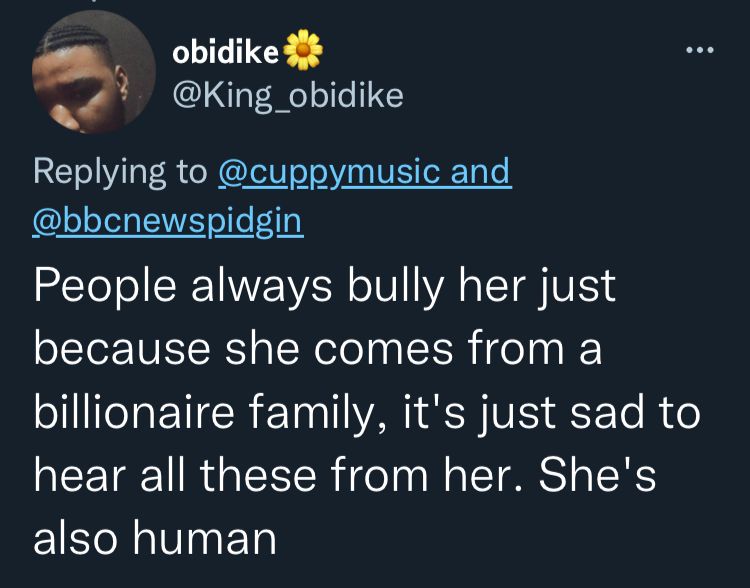
Task: Click the 'Replying to' label
Action: coord(120,172)
